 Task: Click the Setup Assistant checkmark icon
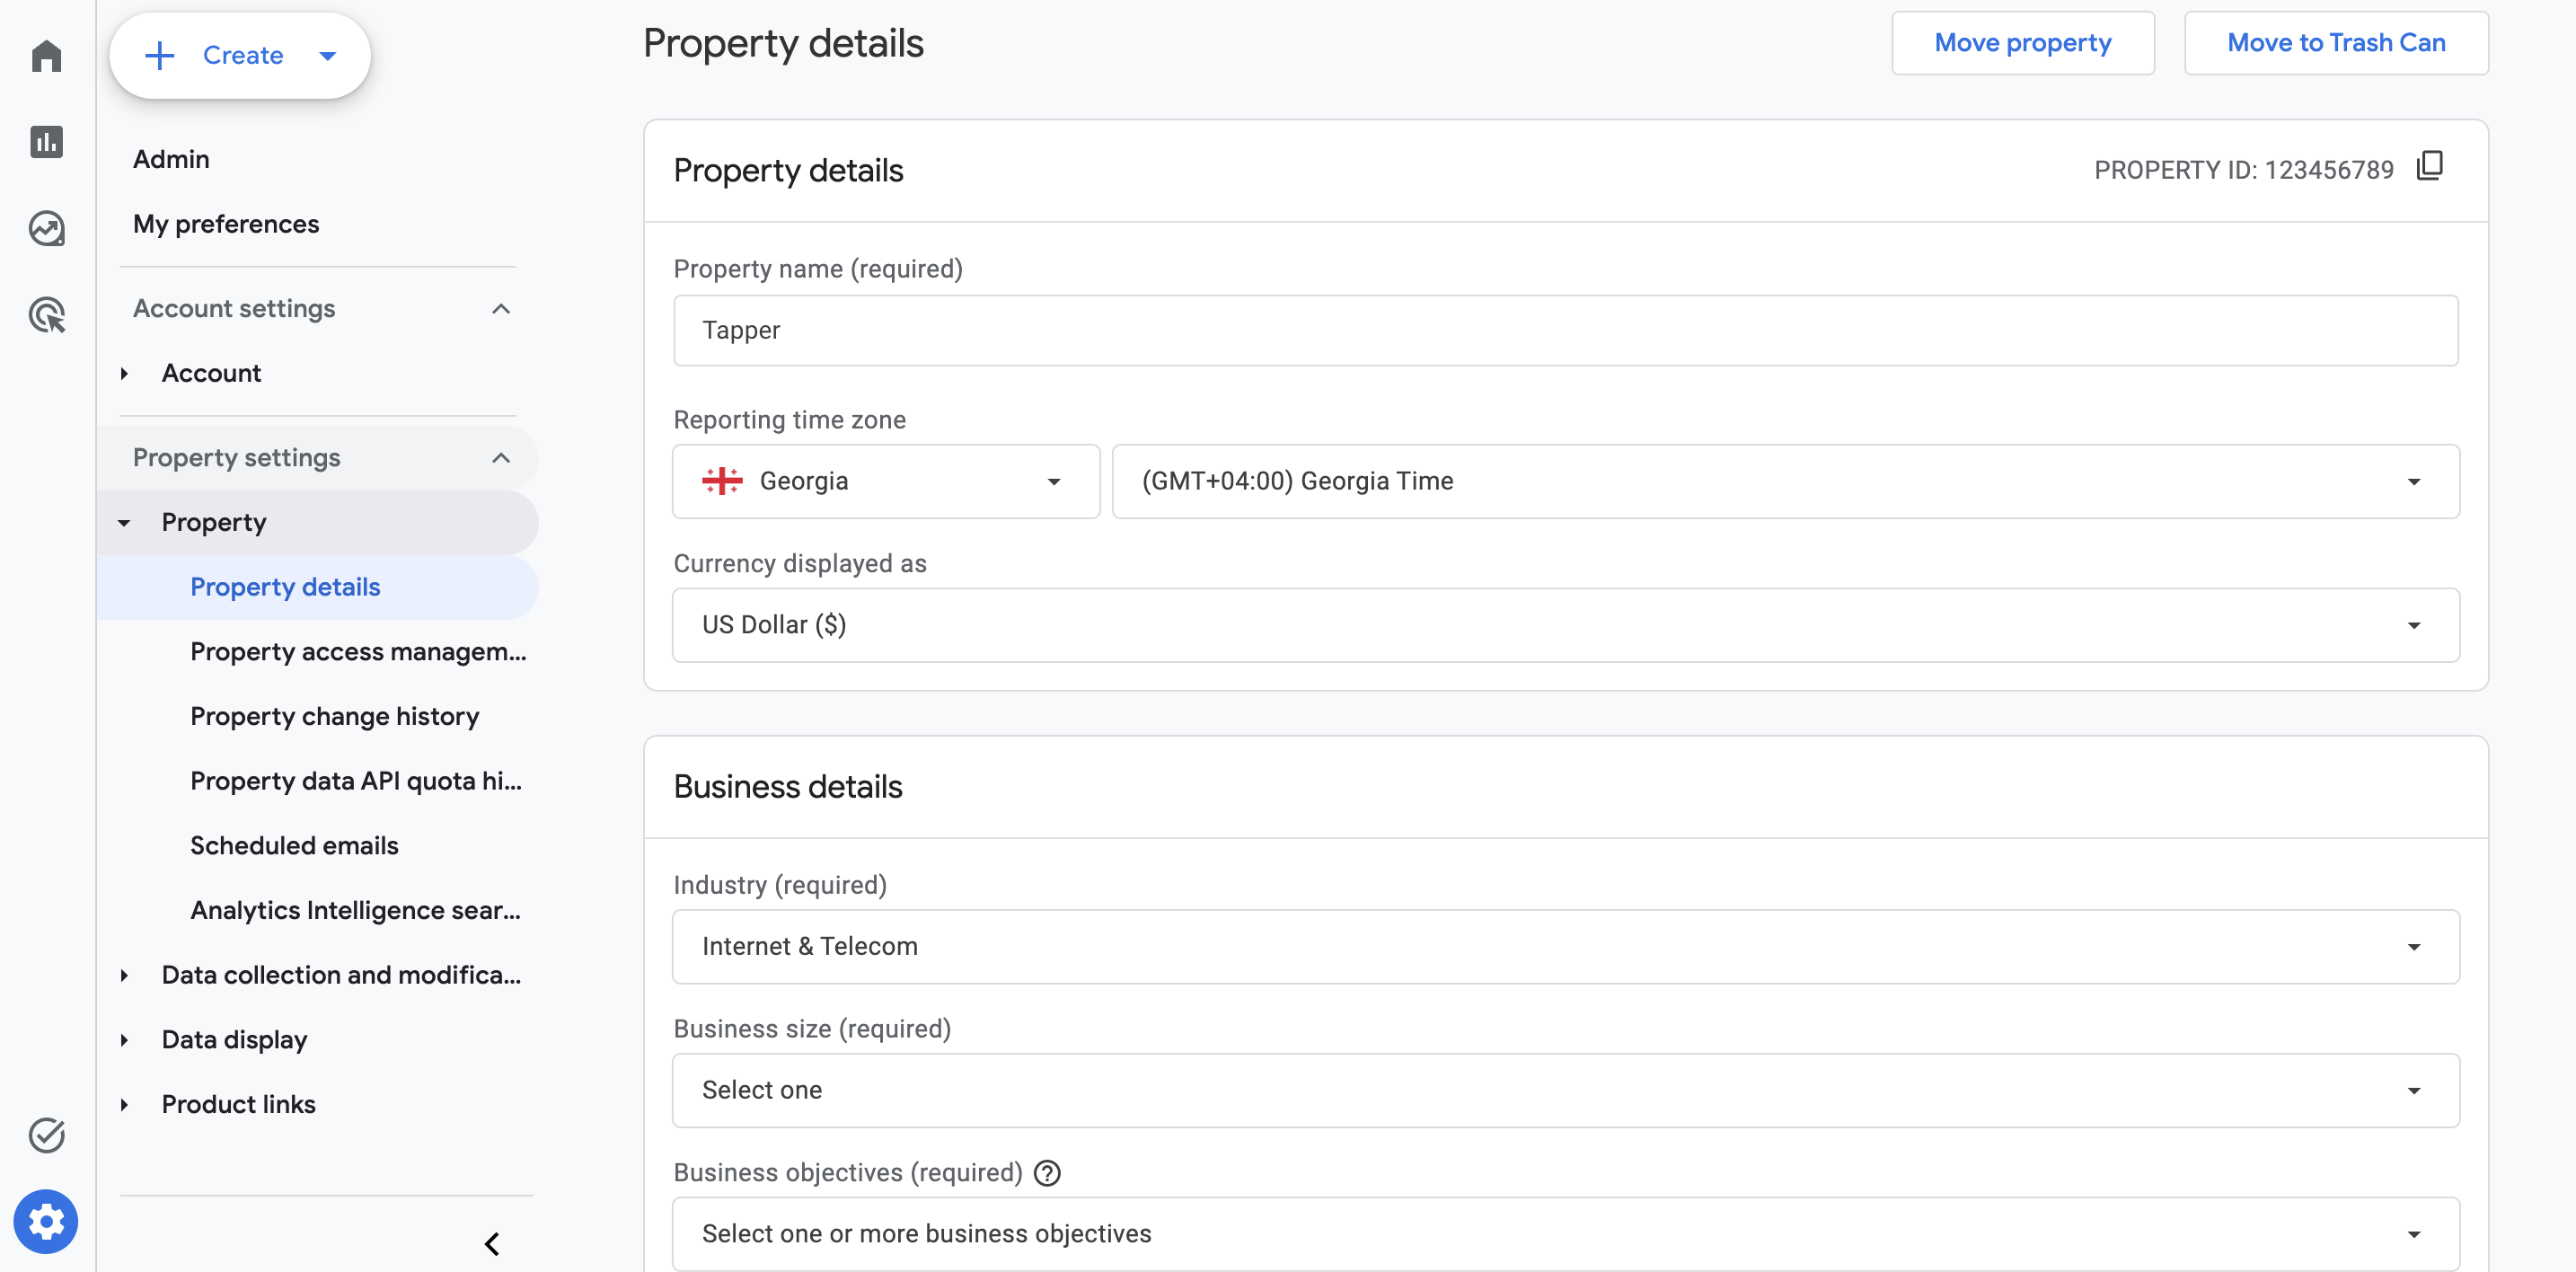pos(46,1135)
